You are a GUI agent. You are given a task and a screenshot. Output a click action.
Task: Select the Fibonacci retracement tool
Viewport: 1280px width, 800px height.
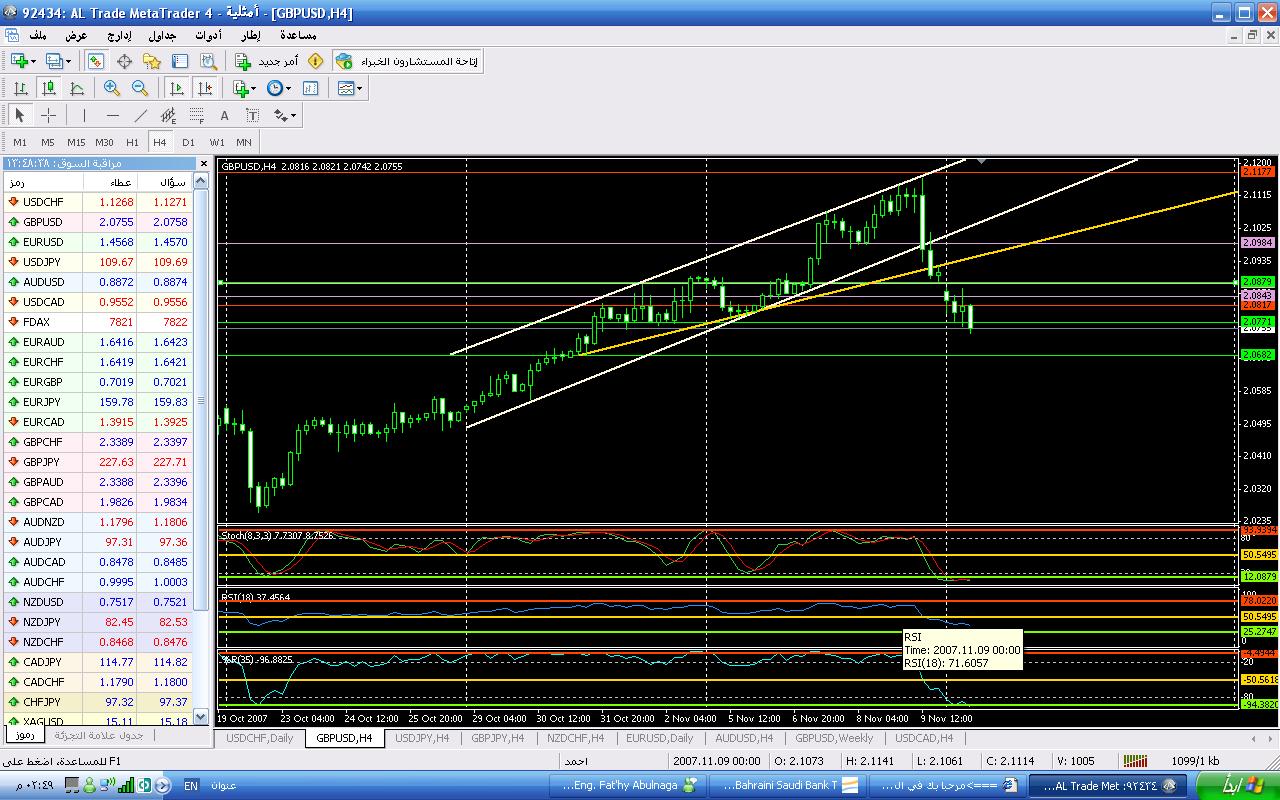point(197,115)
